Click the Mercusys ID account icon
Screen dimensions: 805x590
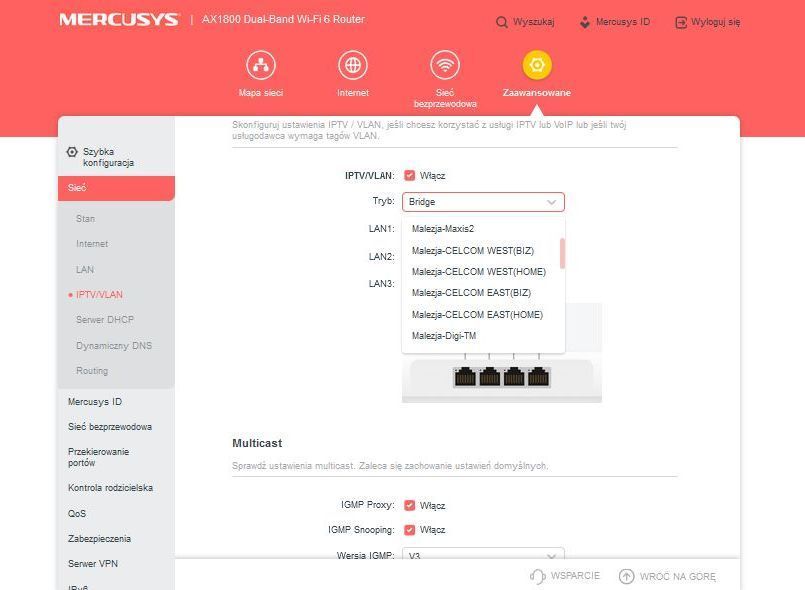coord(585,22)
